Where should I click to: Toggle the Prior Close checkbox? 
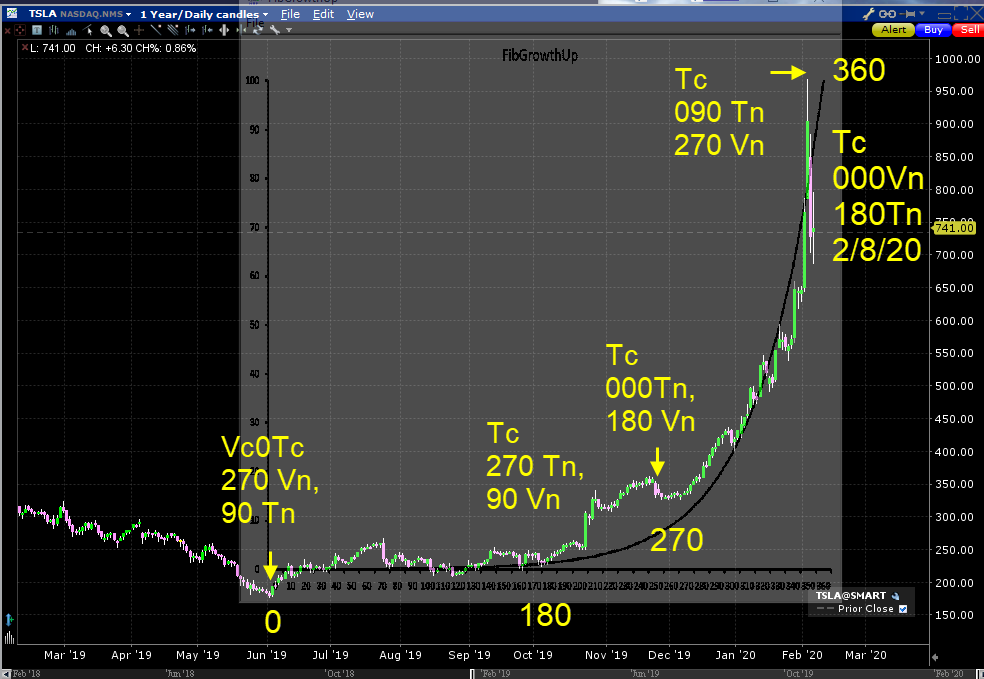pos(903,609)
